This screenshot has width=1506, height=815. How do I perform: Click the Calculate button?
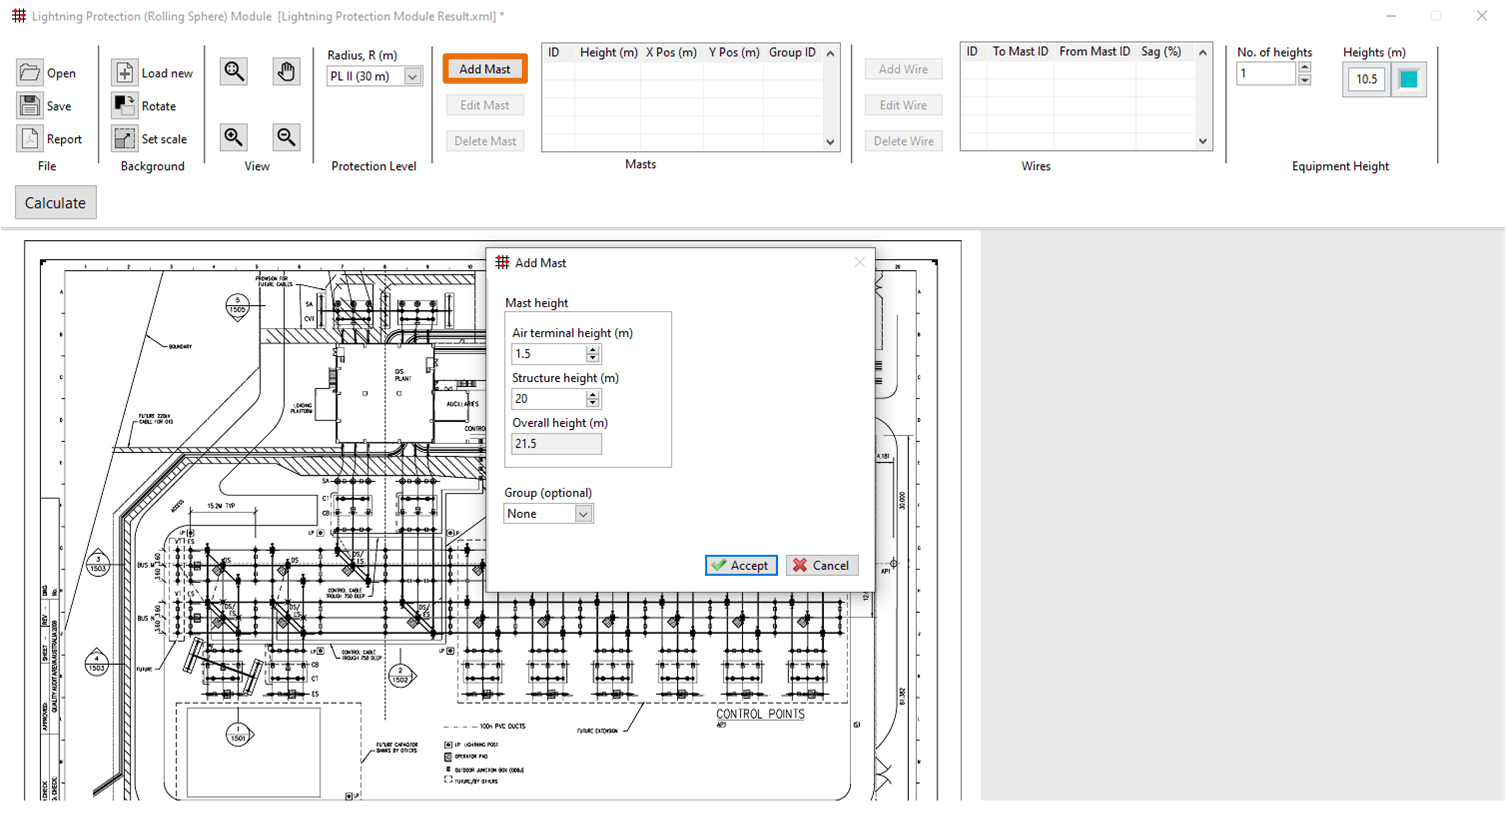coord(55,203)
